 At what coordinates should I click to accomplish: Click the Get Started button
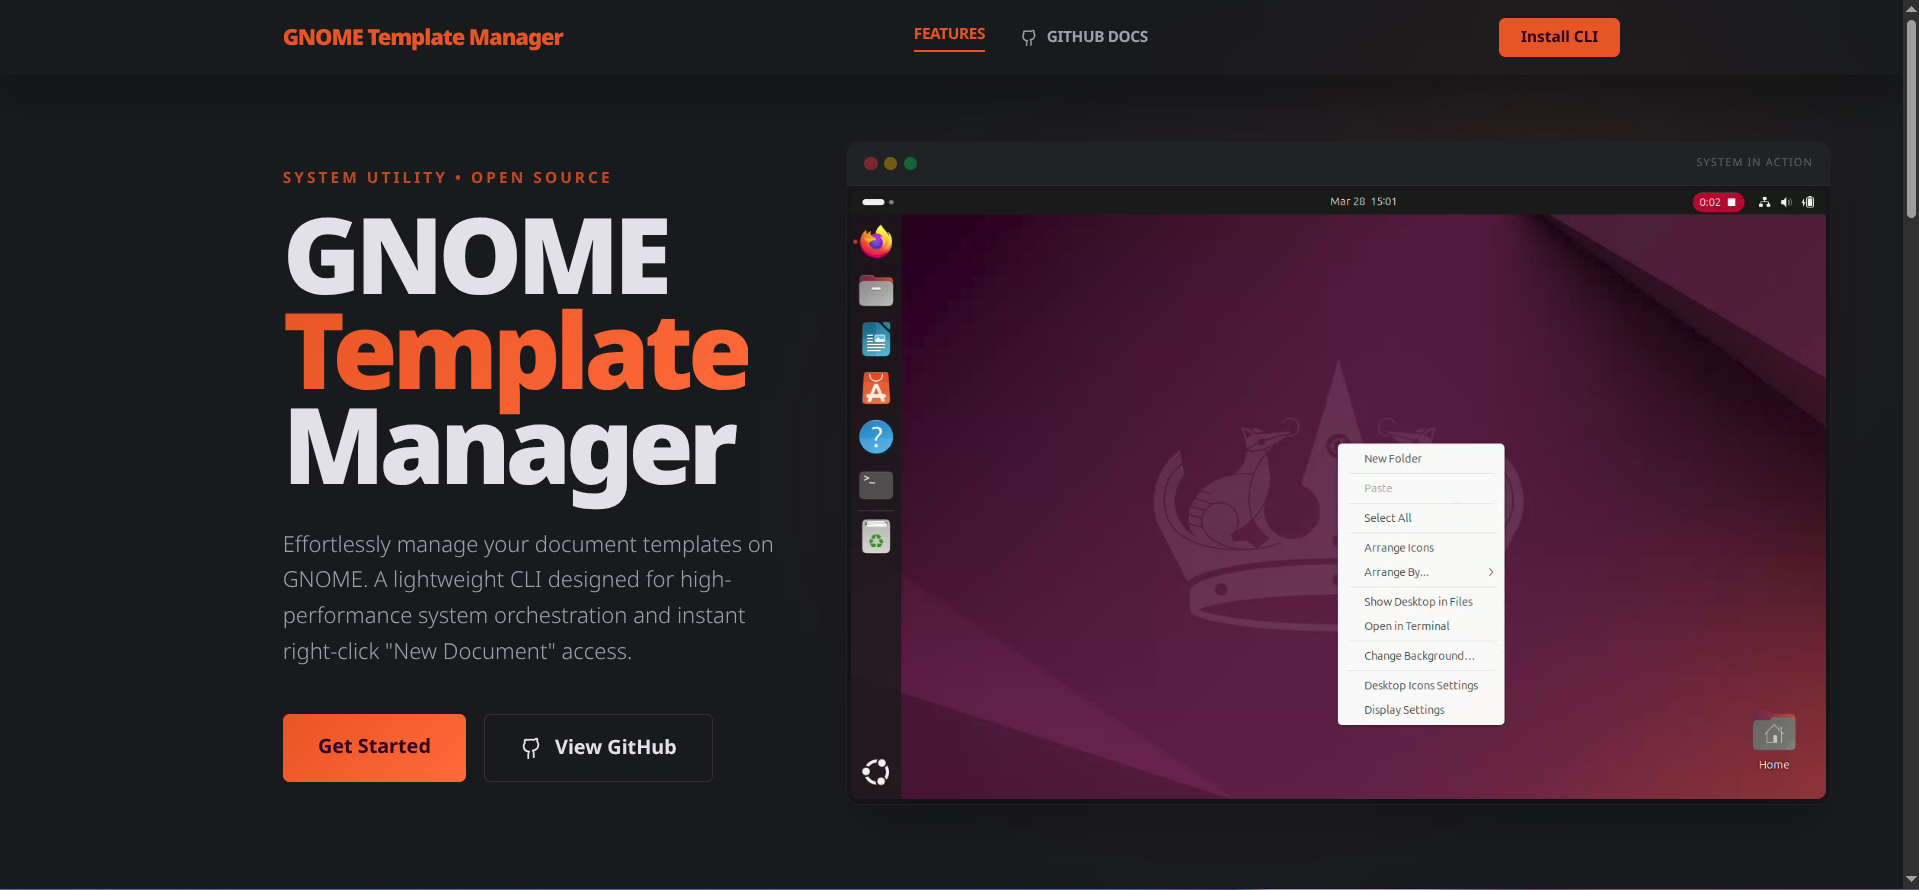374,747
